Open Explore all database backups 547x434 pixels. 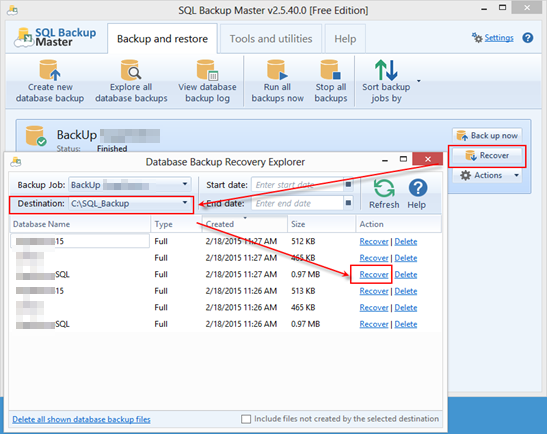[x=131, y=82]
